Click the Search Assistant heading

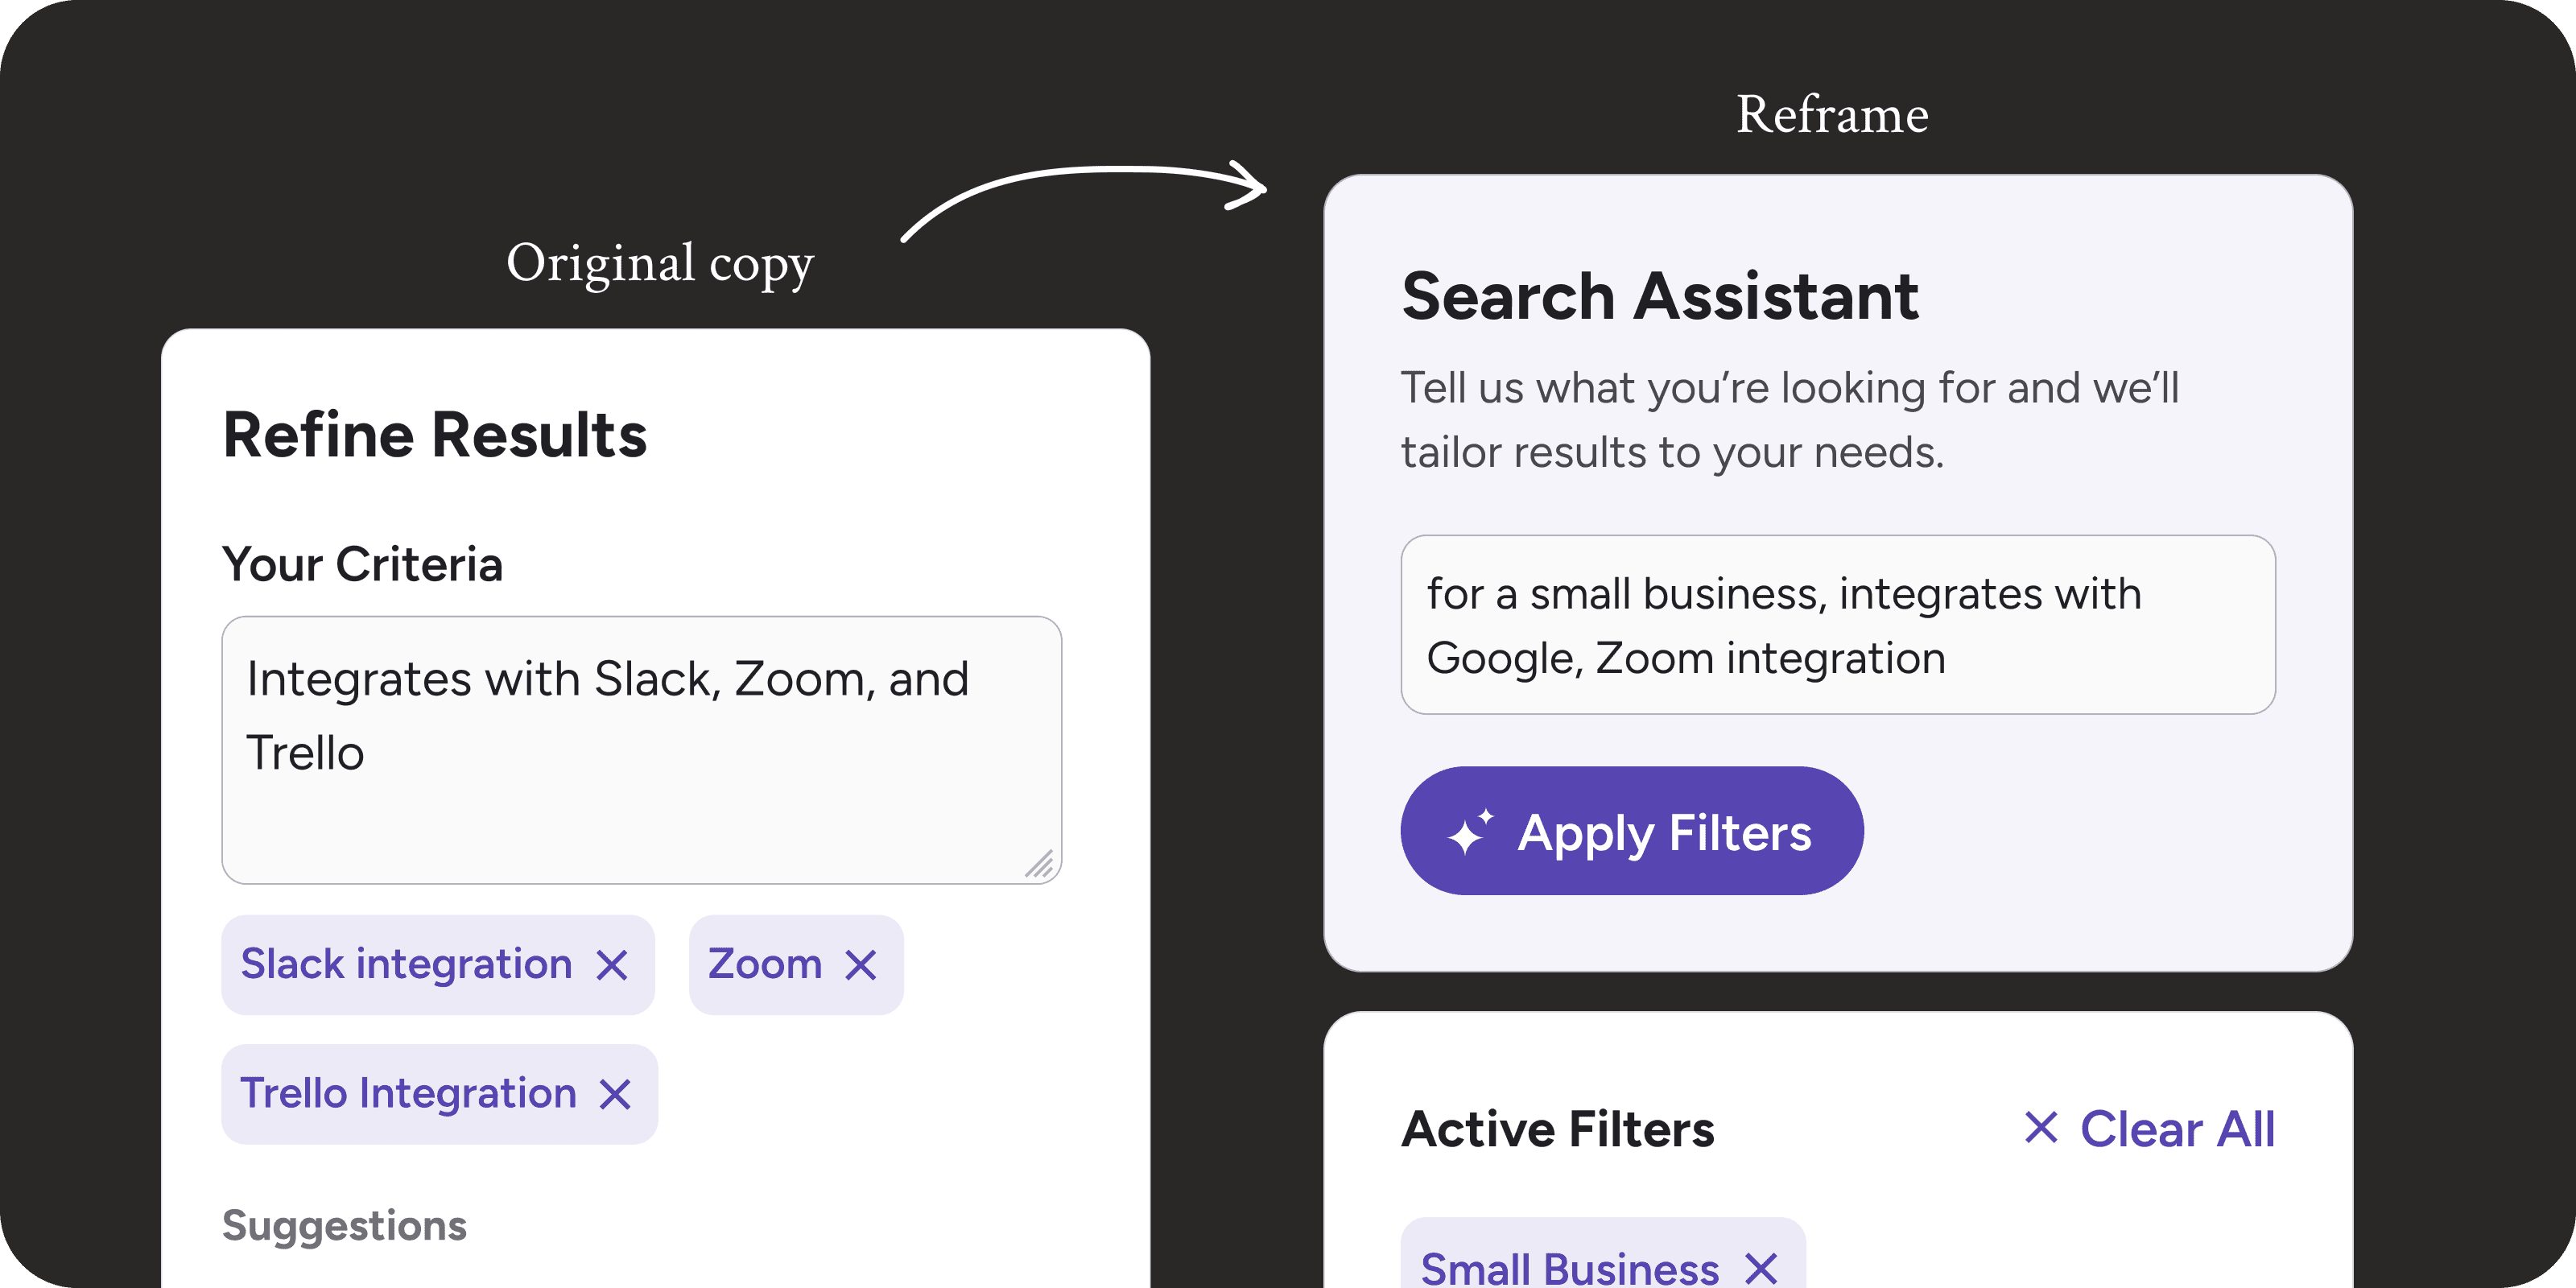tap(1660, 297)
